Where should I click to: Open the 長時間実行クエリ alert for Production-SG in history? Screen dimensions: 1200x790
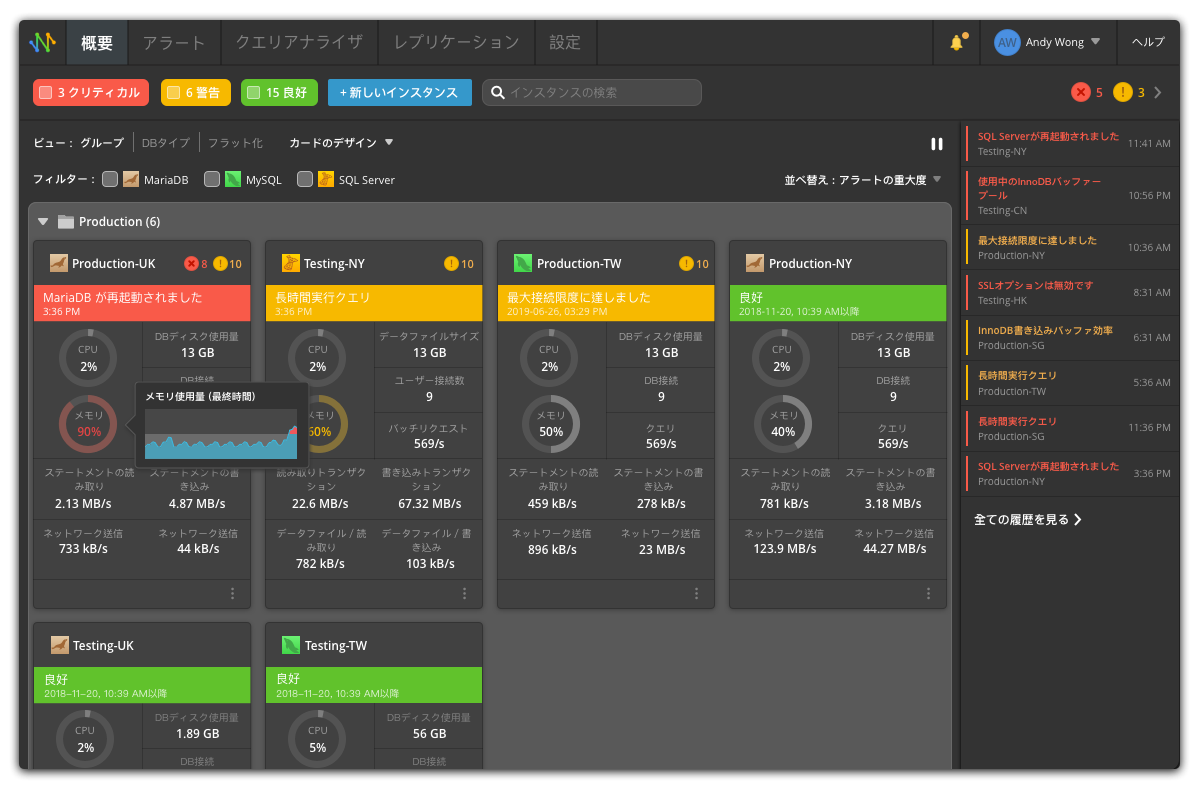click(x=1068, y=428)
